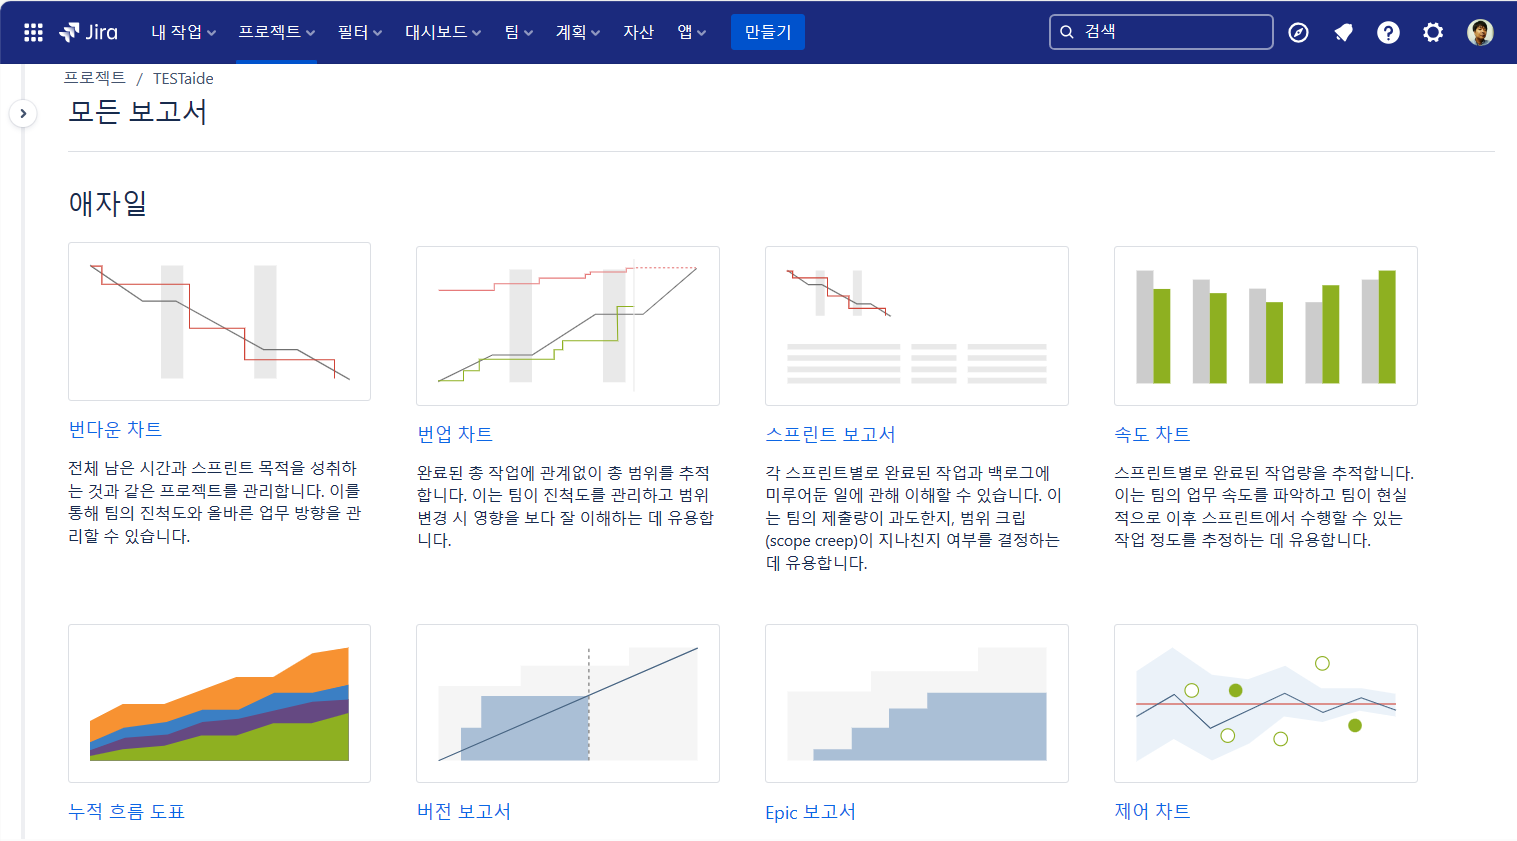The height and width of the screenshot is (841, 1517).
Task: Open the 번업 차트 report link
Action: (455, 434)
